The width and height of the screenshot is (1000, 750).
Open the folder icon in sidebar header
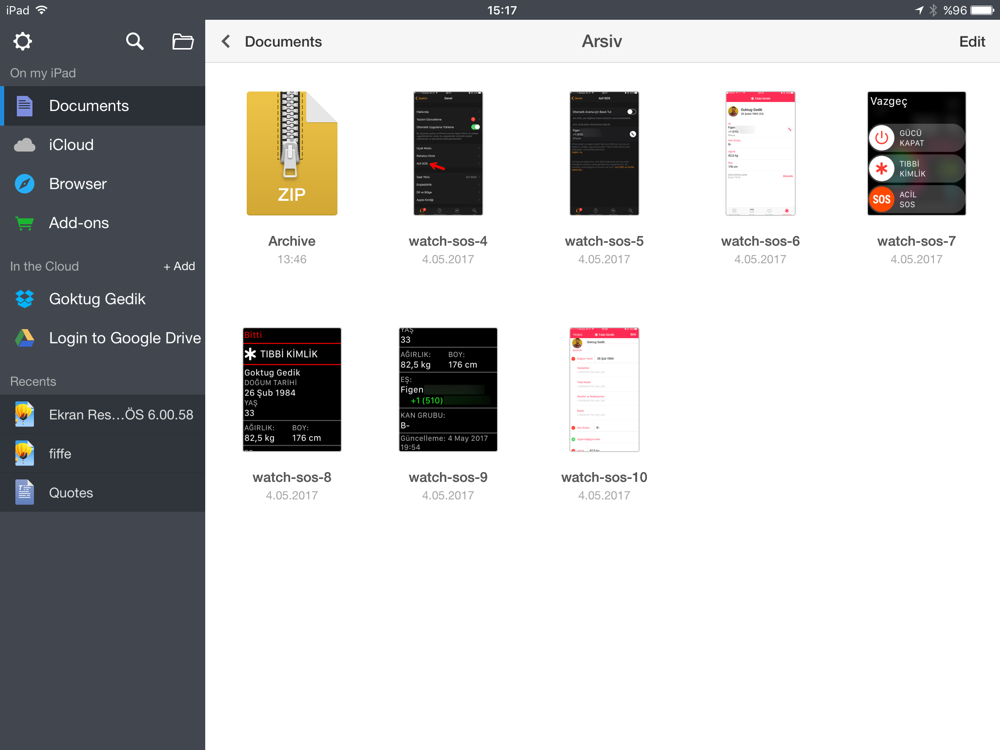(x=183, y=41)
